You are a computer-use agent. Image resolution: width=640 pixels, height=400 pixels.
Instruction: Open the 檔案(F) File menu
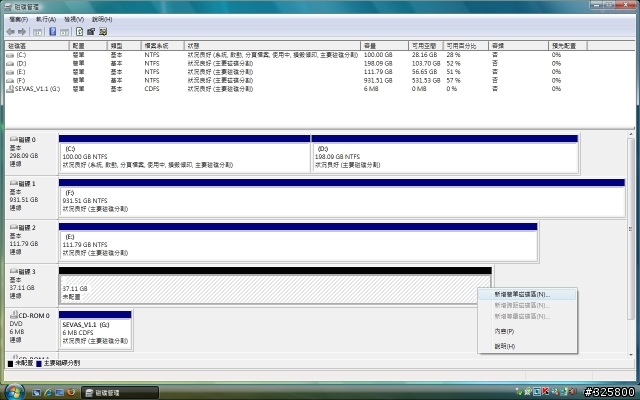[18, 19]
